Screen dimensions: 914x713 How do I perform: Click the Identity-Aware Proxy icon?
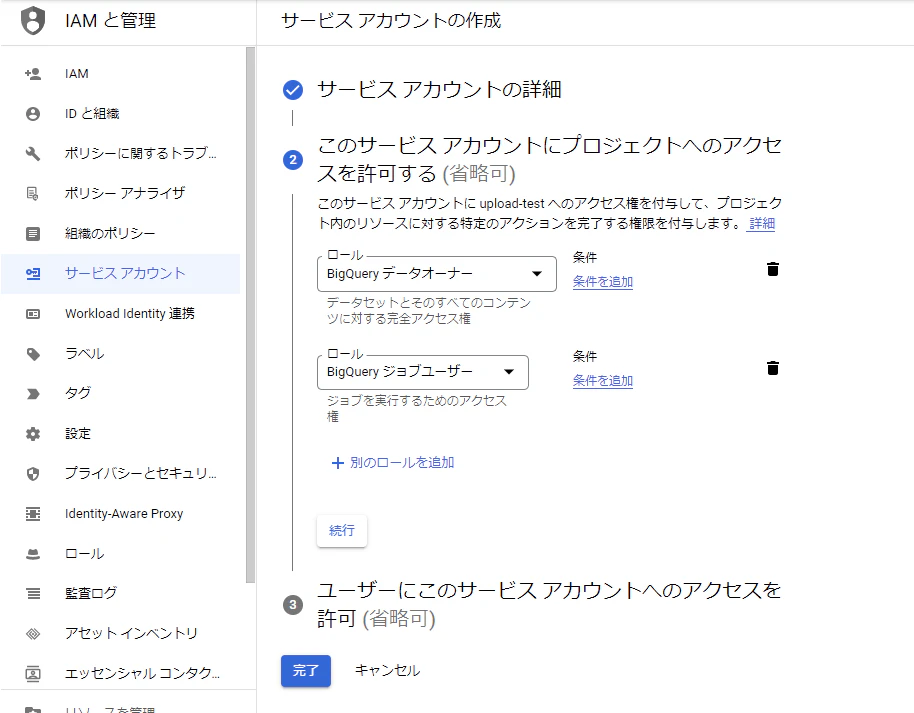click(x=33, y=514)
